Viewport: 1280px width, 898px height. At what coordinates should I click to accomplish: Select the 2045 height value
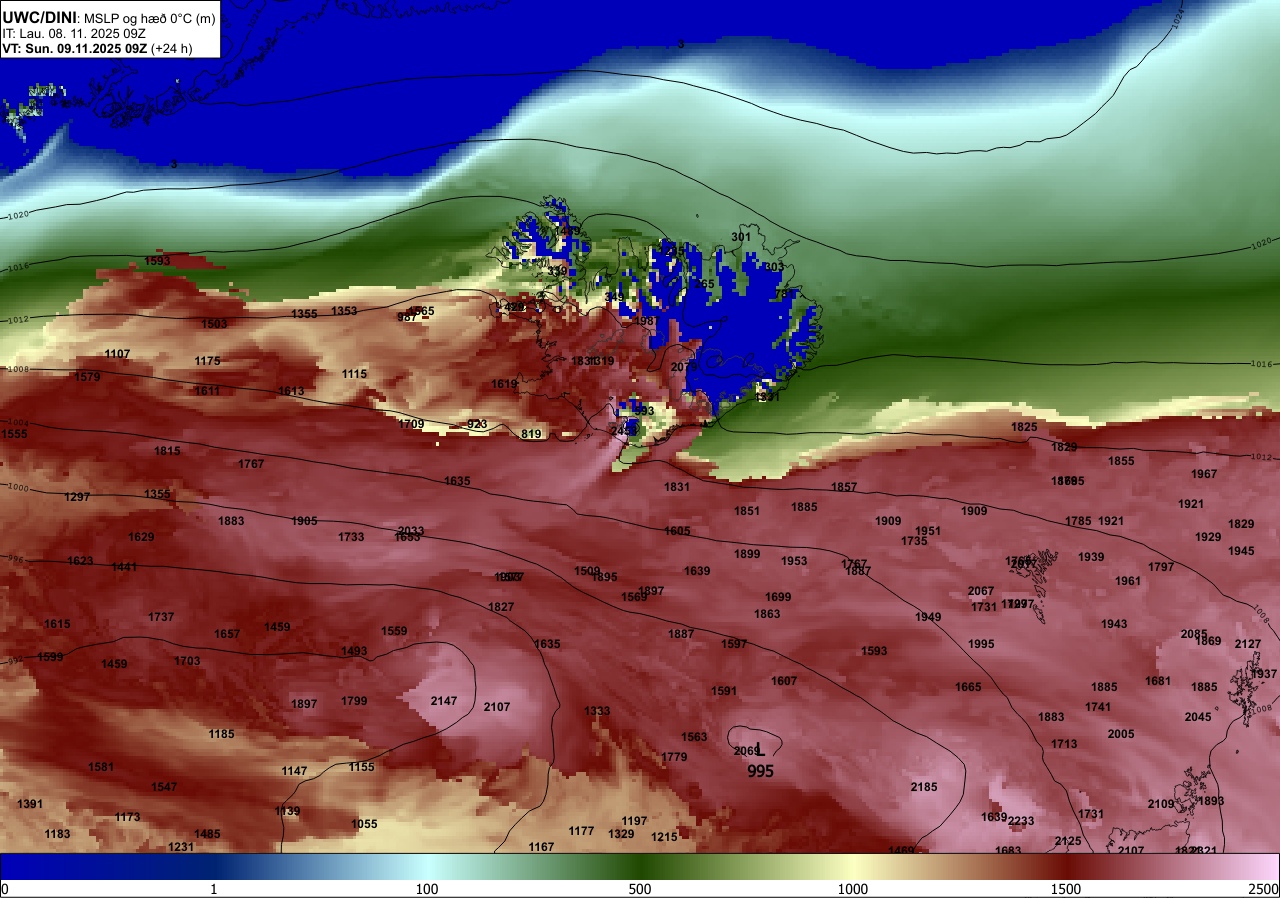(x=1197, y=717)
